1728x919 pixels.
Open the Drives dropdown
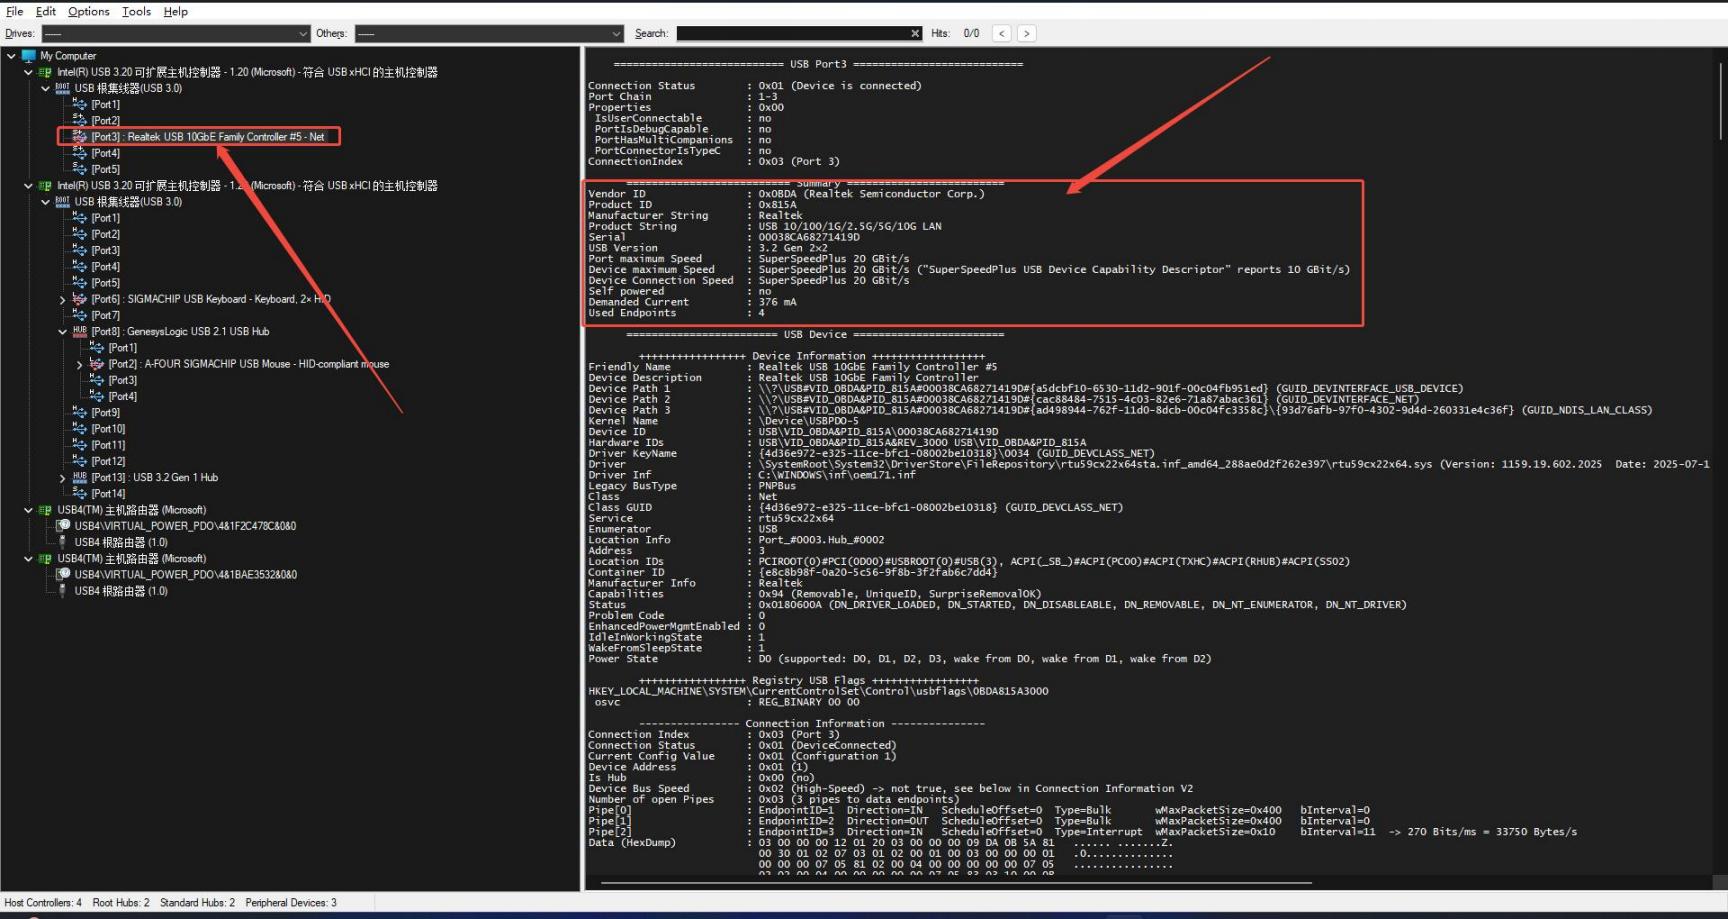303,34
